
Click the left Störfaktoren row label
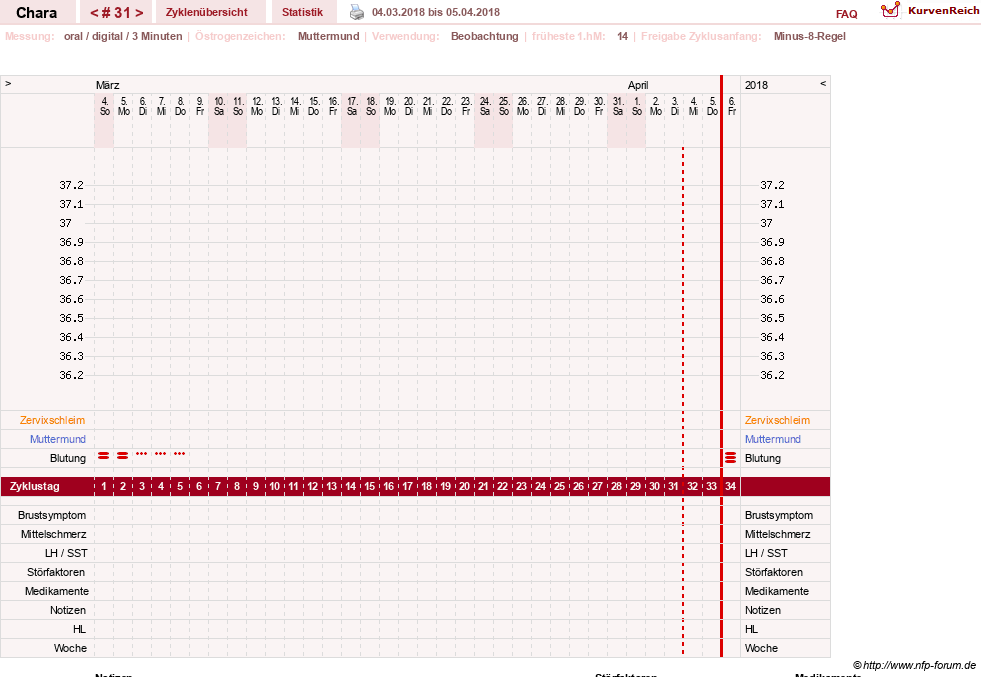click(56, 572)
